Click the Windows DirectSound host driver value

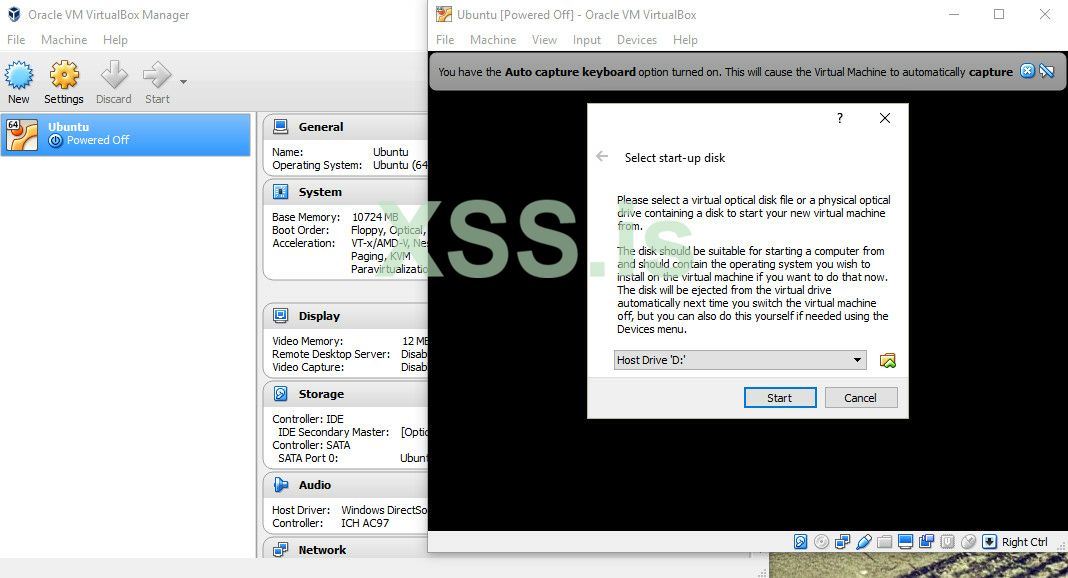(384, 510)
